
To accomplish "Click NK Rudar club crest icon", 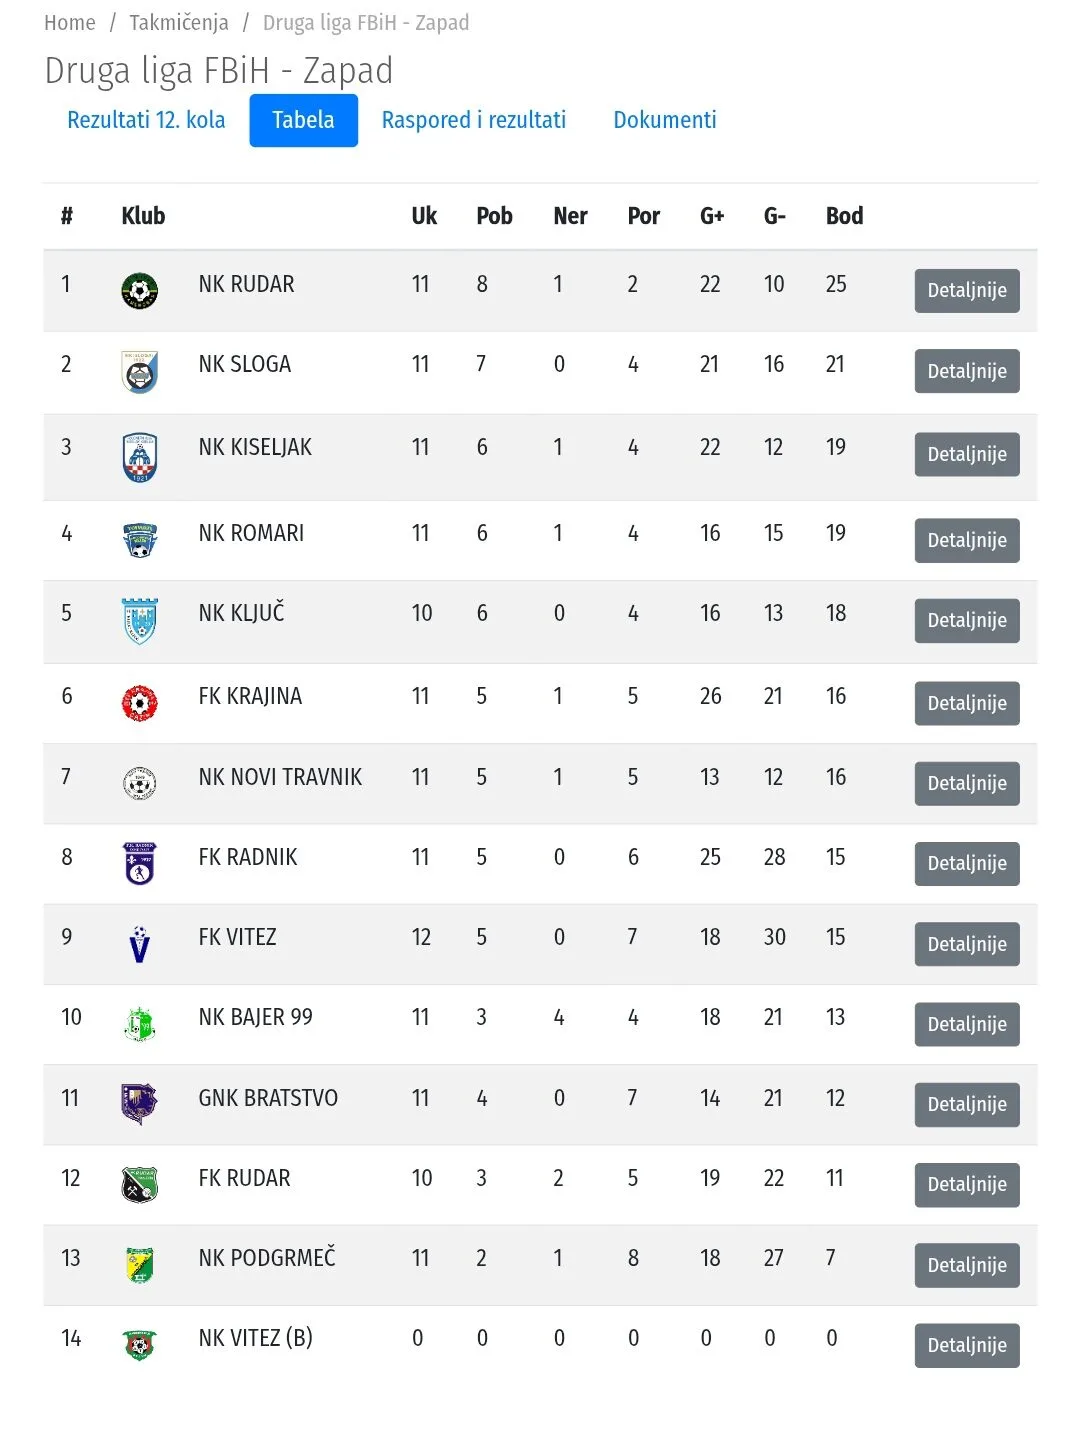I will point(140,291).
